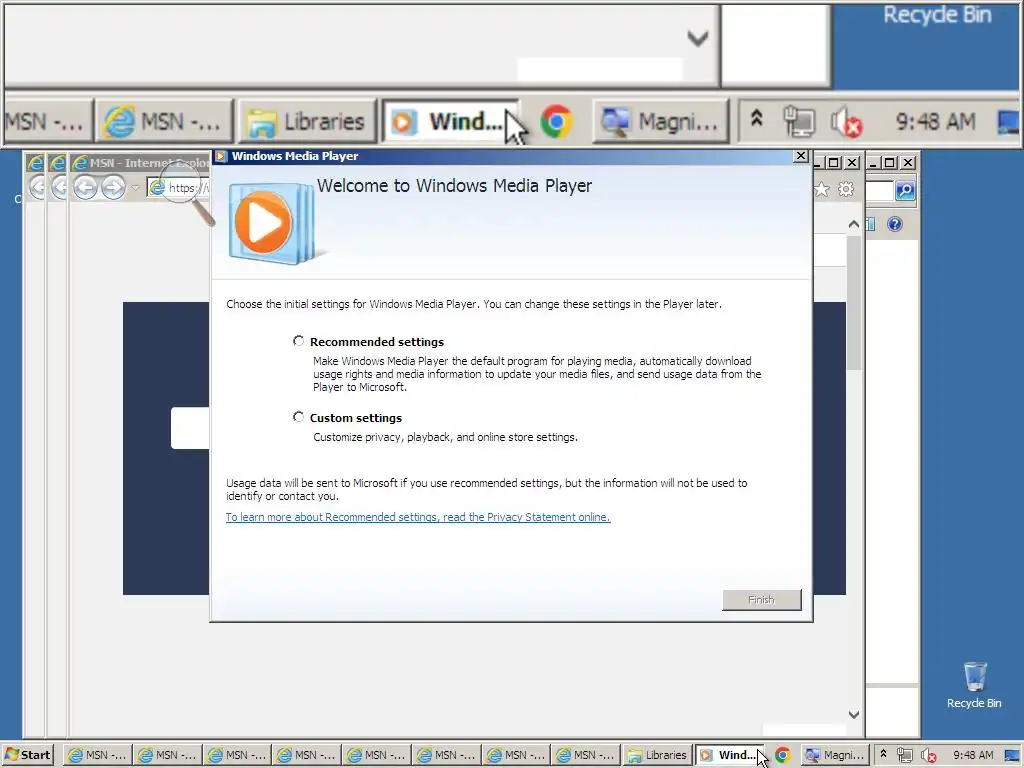Click the Internet Explorer vertical scrollbar thumb

tap(854, 302)
